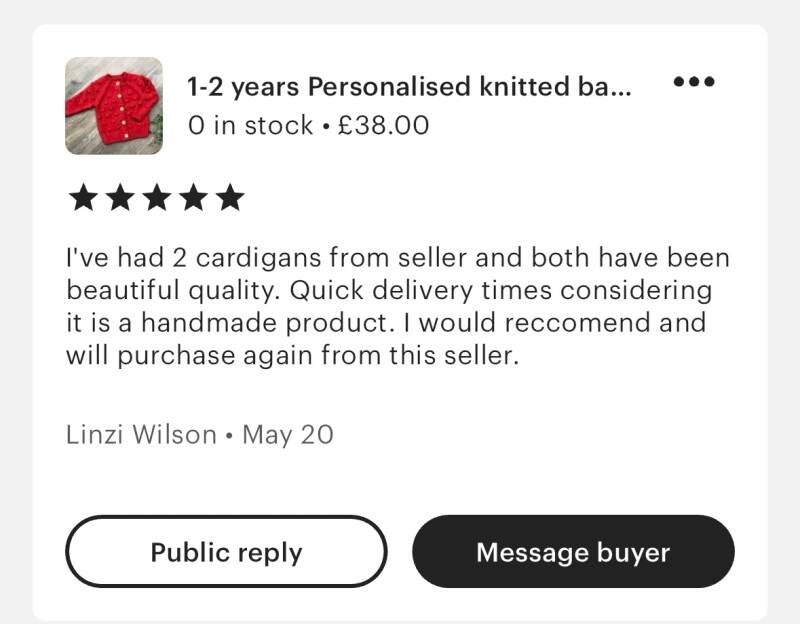Select the third rating star
This screenshot has height=624, width=800.
(156, 197)
